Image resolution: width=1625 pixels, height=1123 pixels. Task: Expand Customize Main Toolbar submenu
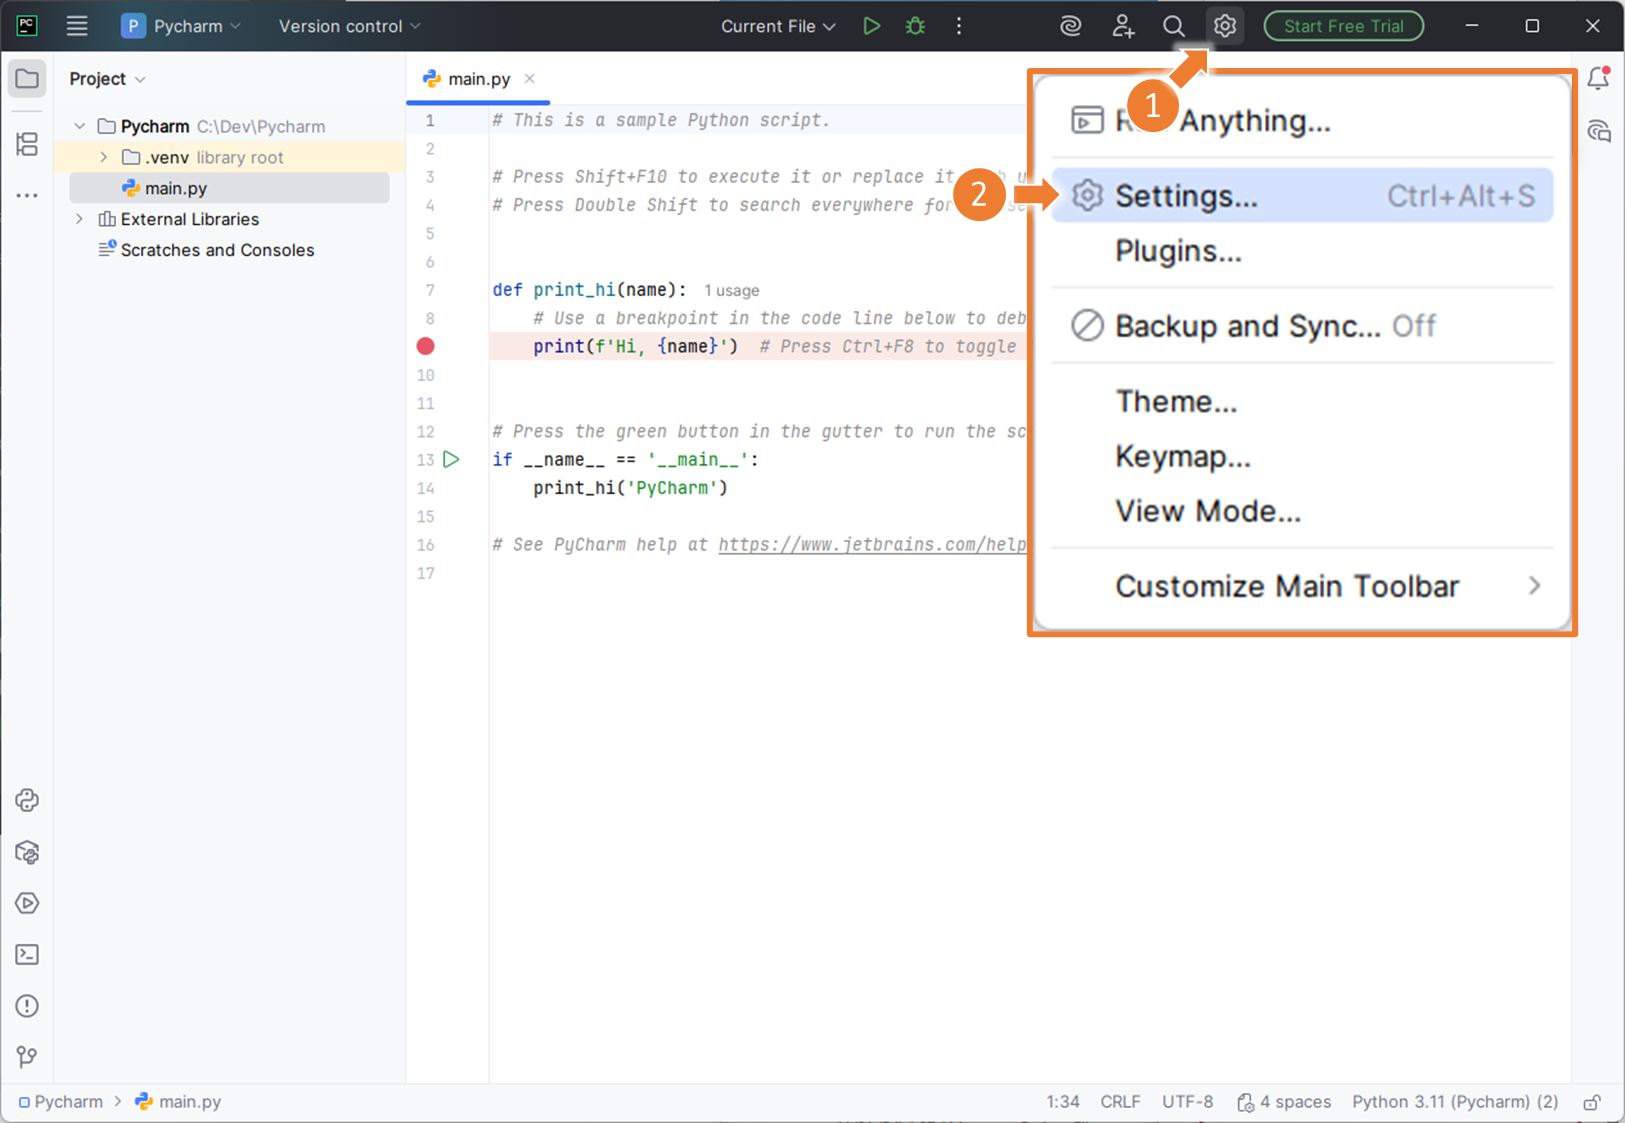(x=1302, y=586)
